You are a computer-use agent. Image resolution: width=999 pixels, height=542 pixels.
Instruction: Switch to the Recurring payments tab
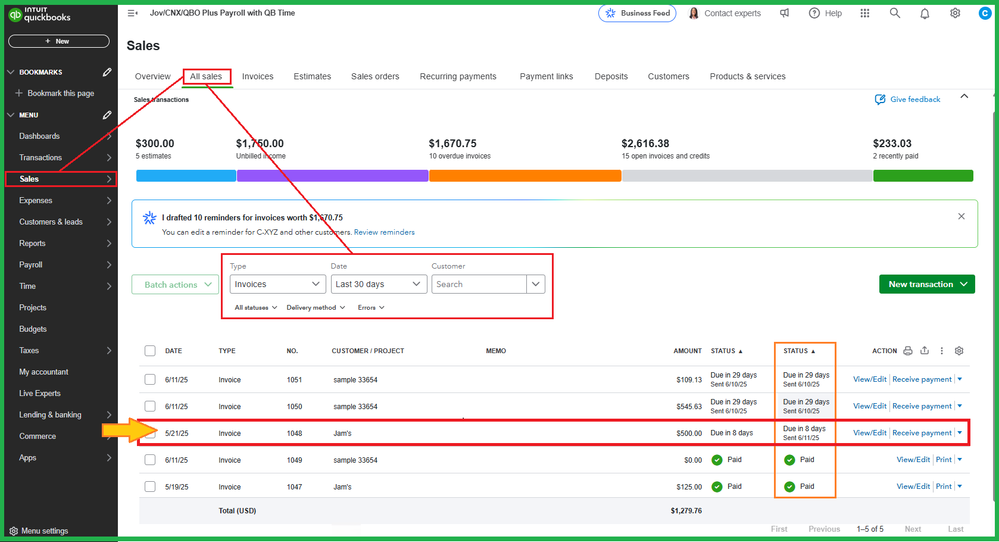click(458, 76)
